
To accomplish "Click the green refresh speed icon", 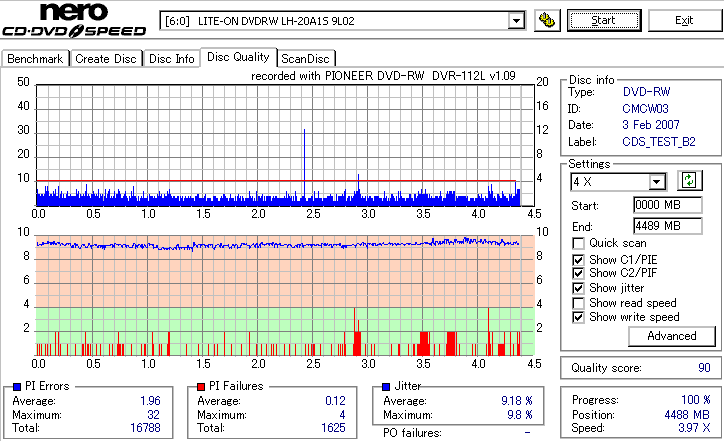I will click(689, 181).
